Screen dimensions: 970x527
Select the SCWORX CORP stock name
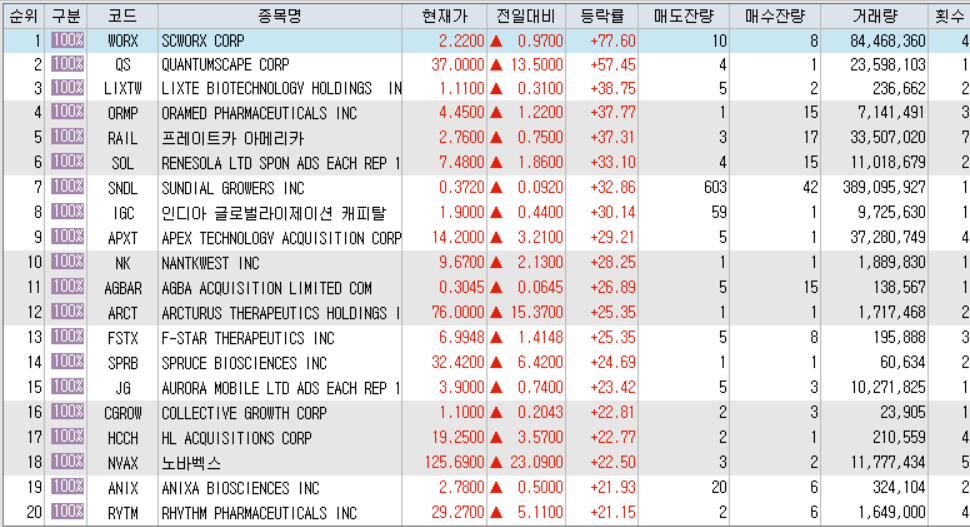click(203, 41)
